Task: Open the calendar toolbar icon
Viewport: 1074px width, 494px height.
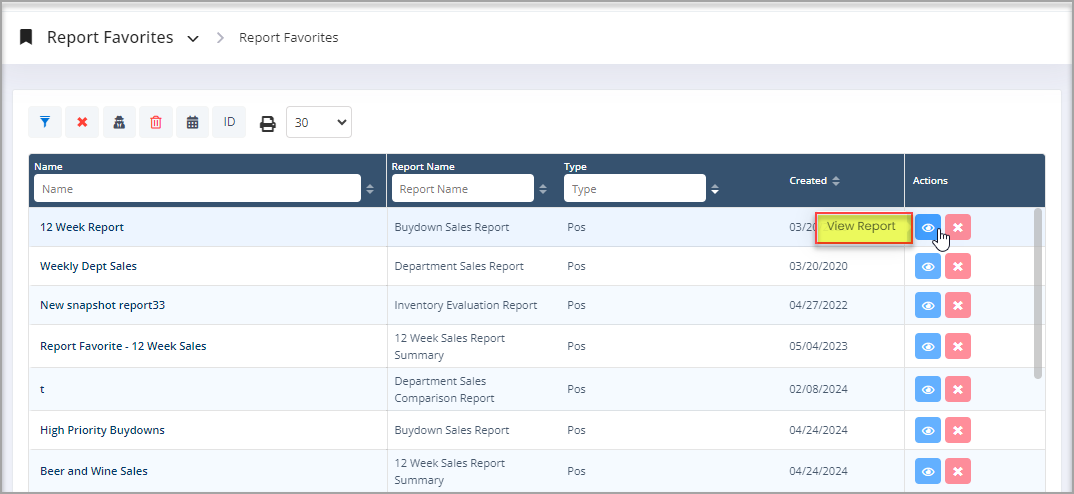Action: coord(192,122)
